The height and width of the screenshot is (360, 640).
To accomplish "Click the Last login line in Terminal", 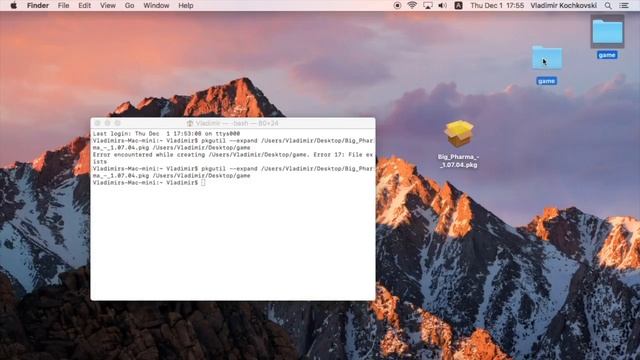I will tap(166, 133).
